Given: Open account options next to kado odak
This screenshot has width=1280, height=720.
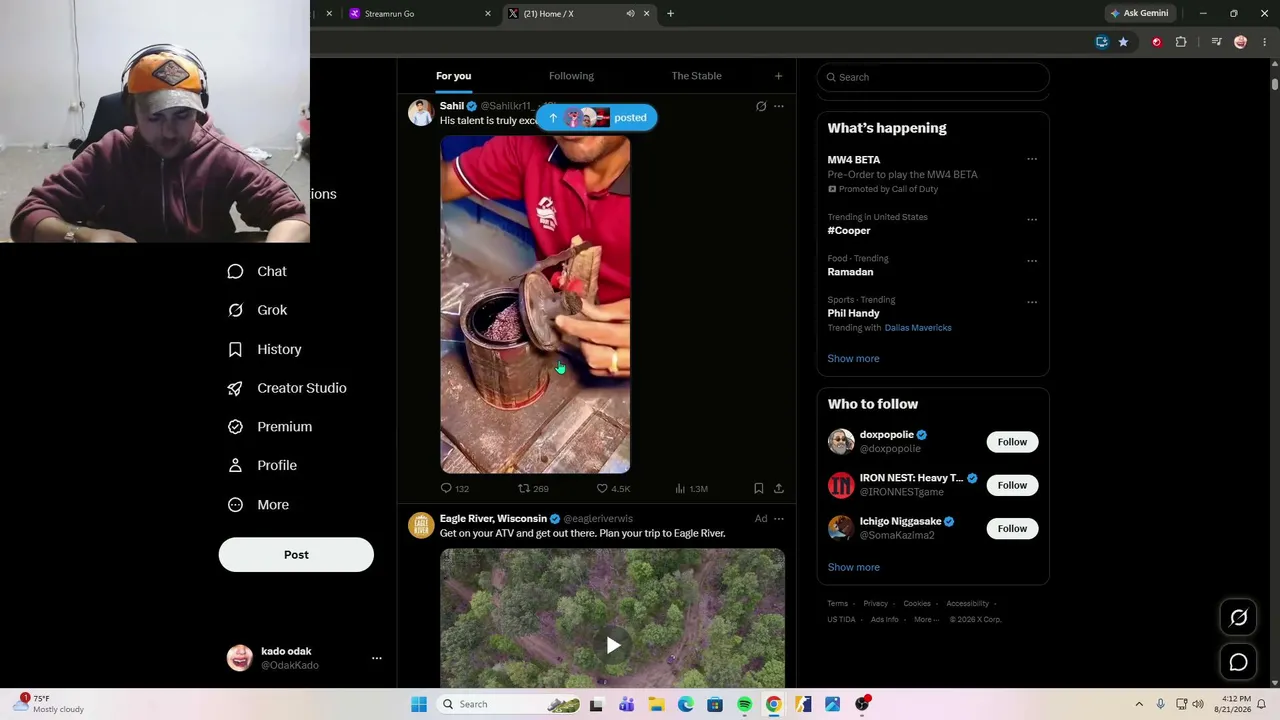Looking at the screenshot, I should pos(377,658).
